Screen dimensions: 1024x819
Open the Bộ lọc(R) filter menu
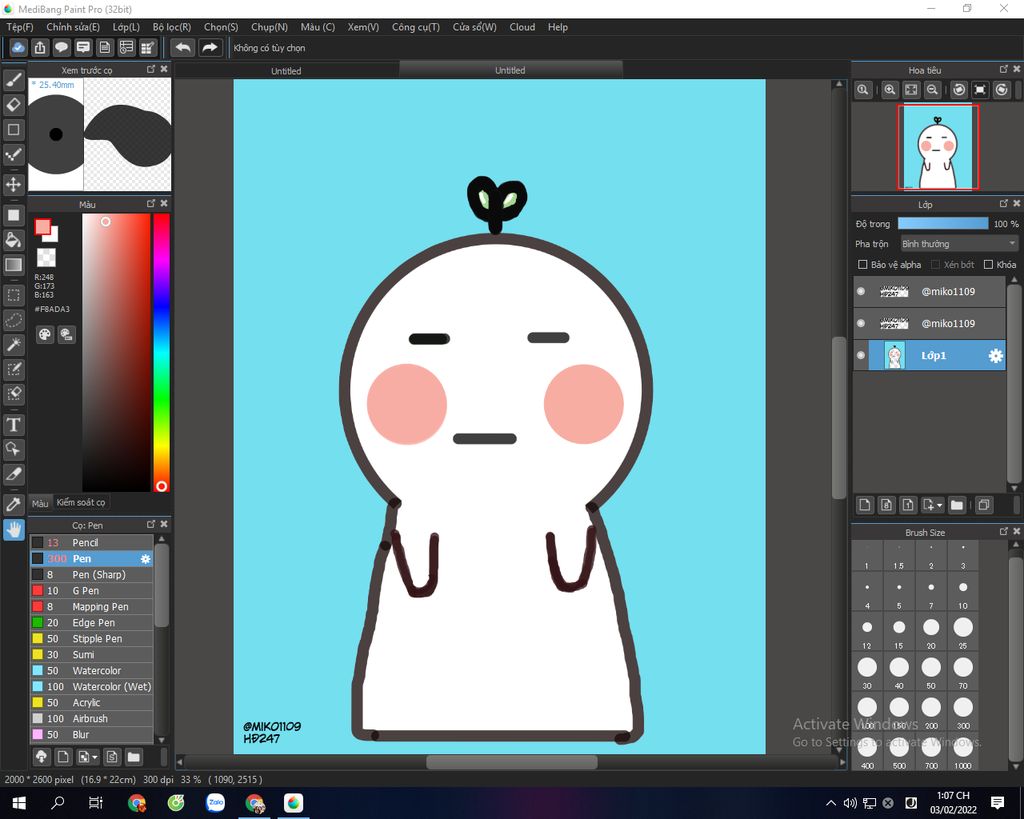(x=172, y=27)
